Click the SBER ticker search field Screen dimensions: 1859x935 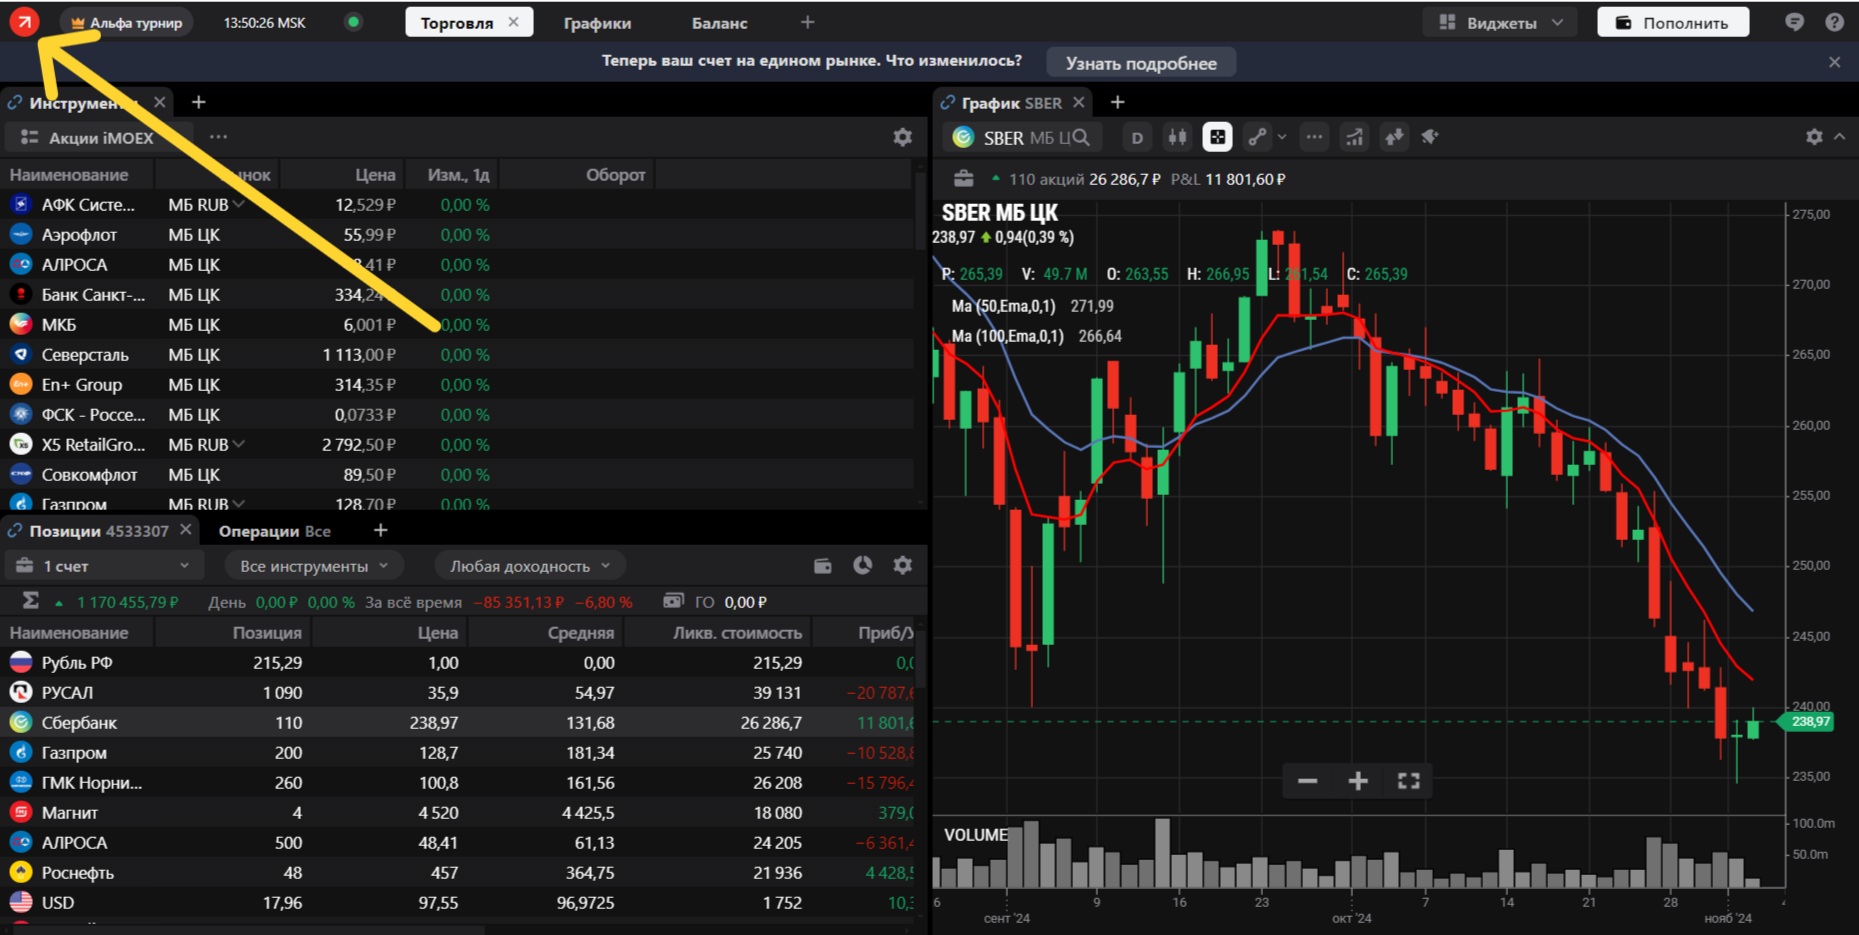point(1022,137)
